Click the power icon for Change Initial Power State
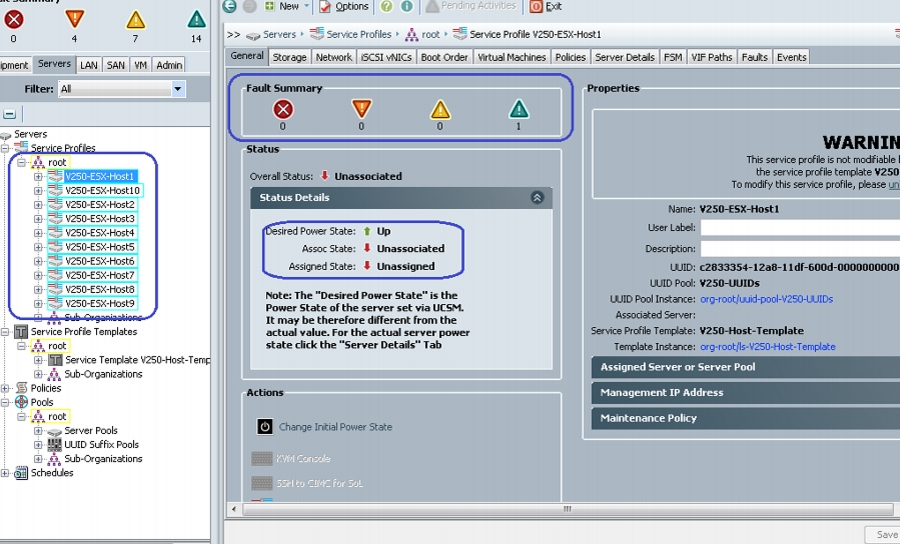 tap(265, 426)
